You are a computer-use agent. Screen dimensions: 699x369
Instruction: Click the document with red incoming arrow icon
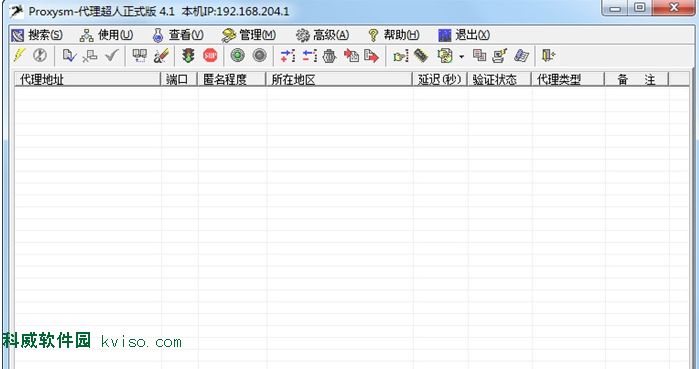pyautogui.click(x=351, y=56)
